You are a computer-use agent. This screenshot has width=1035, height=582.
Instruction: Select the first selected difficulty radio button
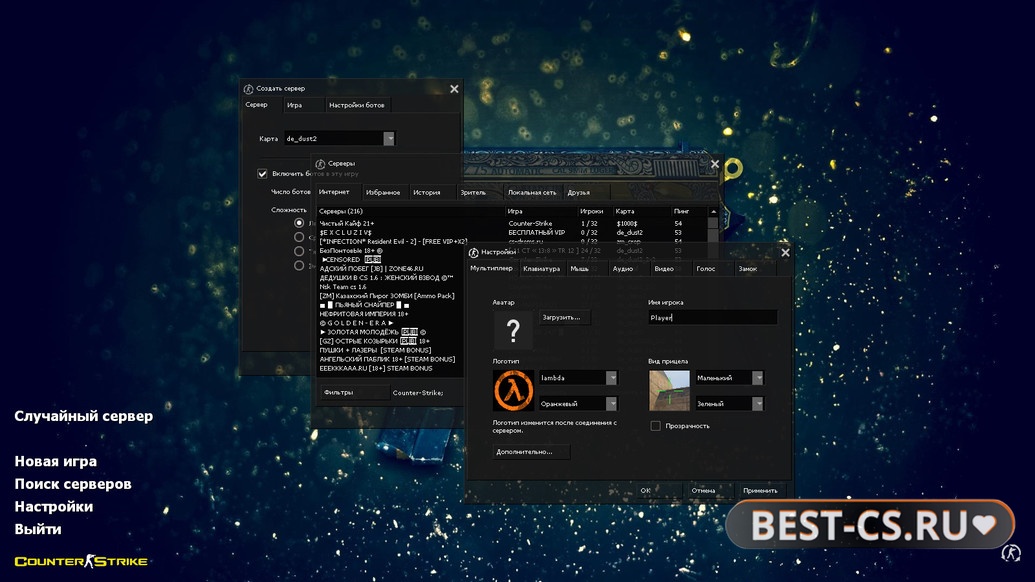tap(299, 223)
